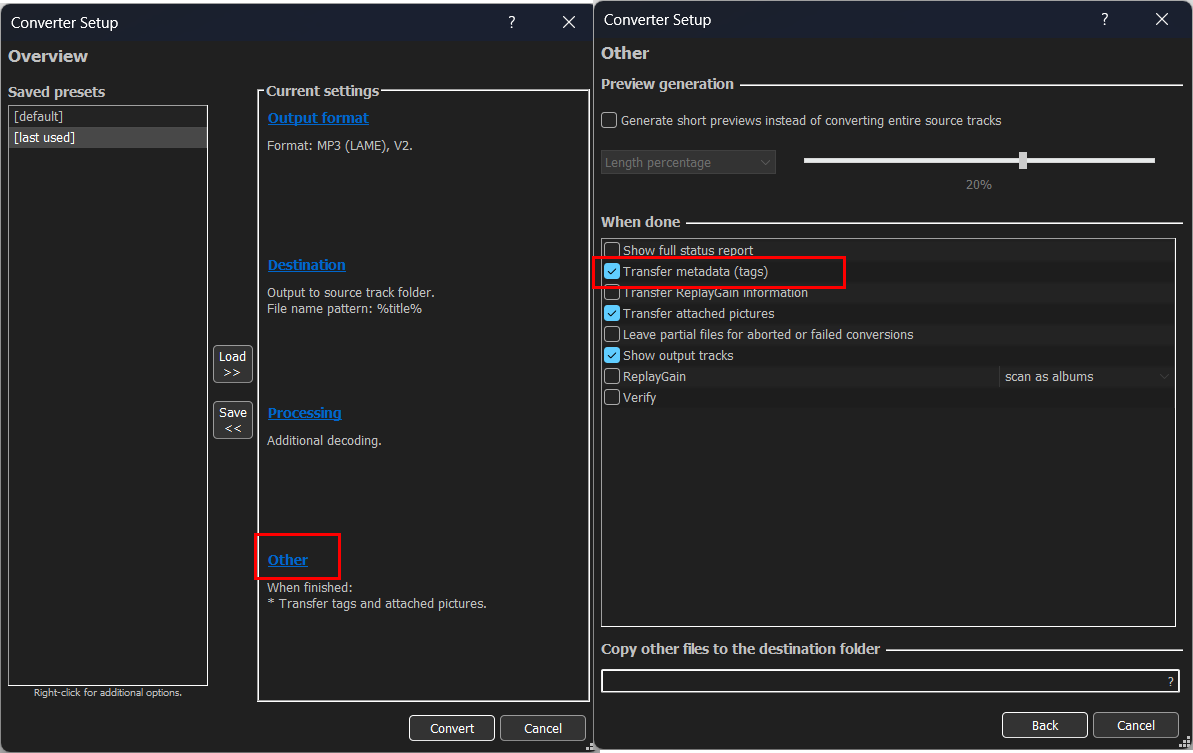Cancel the Other Converter Setup dialog
Screen dimensions: 1193x753
pyautogui.click(x=1136, y=725)
